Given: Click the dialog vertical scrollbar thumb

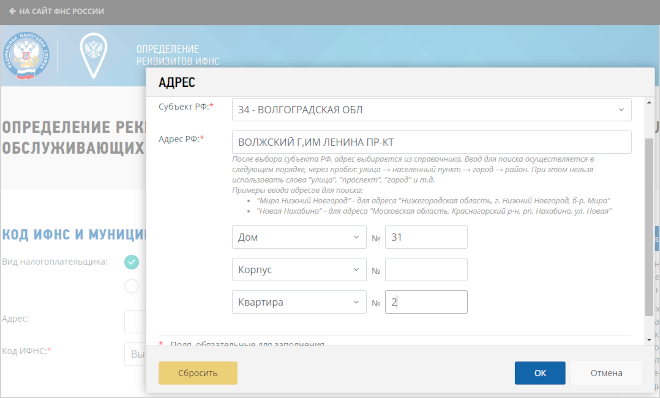Looking at the screenshot, I should [x=649, y=227].
